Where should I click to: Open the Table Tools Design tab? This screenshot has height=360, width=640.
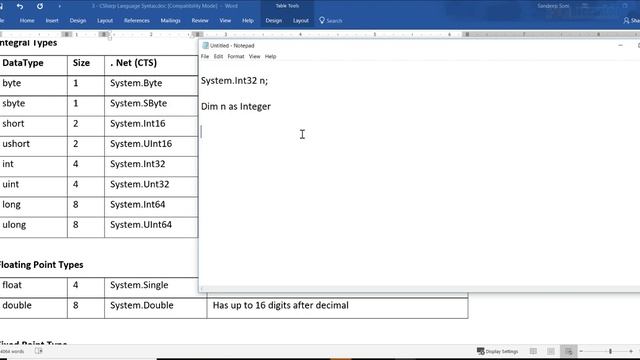click(x=273, y=20)
